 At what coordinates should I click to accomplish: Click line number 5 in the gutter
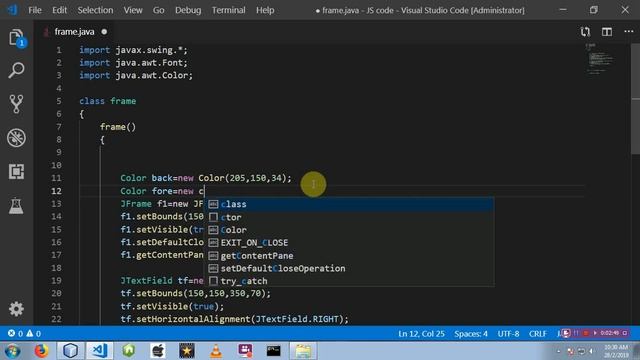pyautogui.click(x=59, y=101)
